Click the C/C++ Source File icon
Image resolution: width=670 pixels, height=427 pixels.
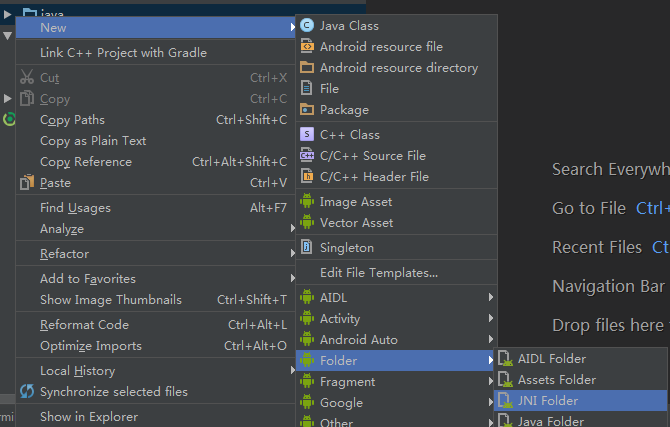(307, 155)
